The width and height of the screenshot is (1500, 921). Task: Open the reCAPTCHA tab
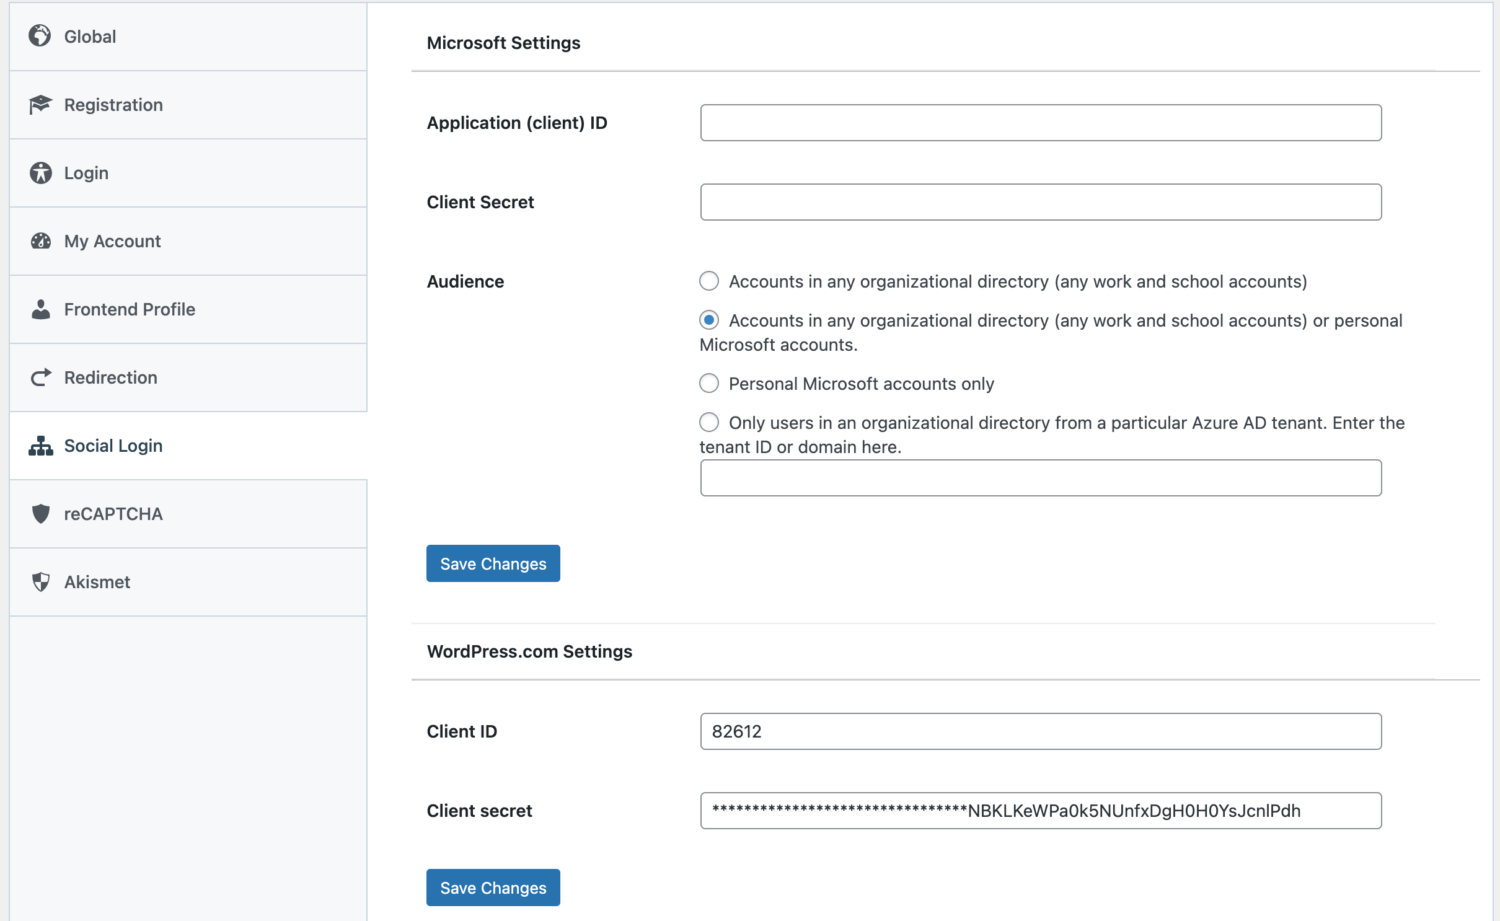pos(188,514)
